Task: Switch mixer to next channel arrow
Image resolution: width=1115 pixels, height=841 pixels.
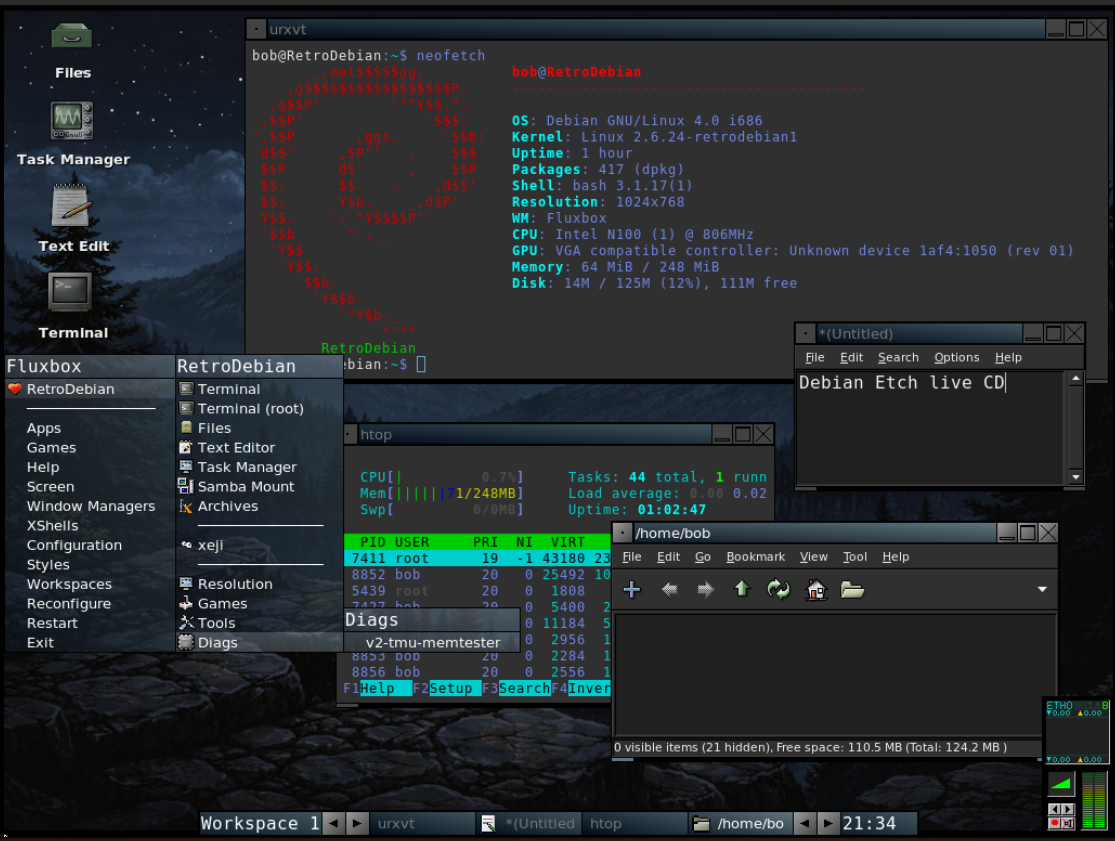Action: 1068,809
